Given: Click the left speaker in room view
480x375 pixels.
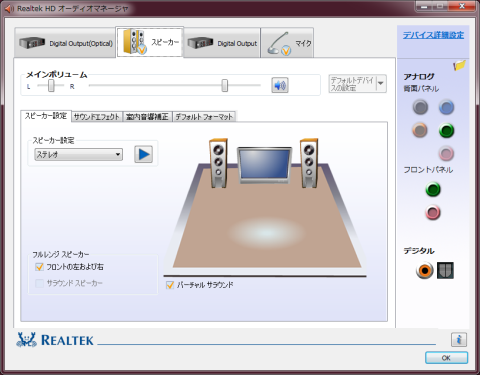Looking at the screenshot, I should pyautogui.click(x=218, y=163).
